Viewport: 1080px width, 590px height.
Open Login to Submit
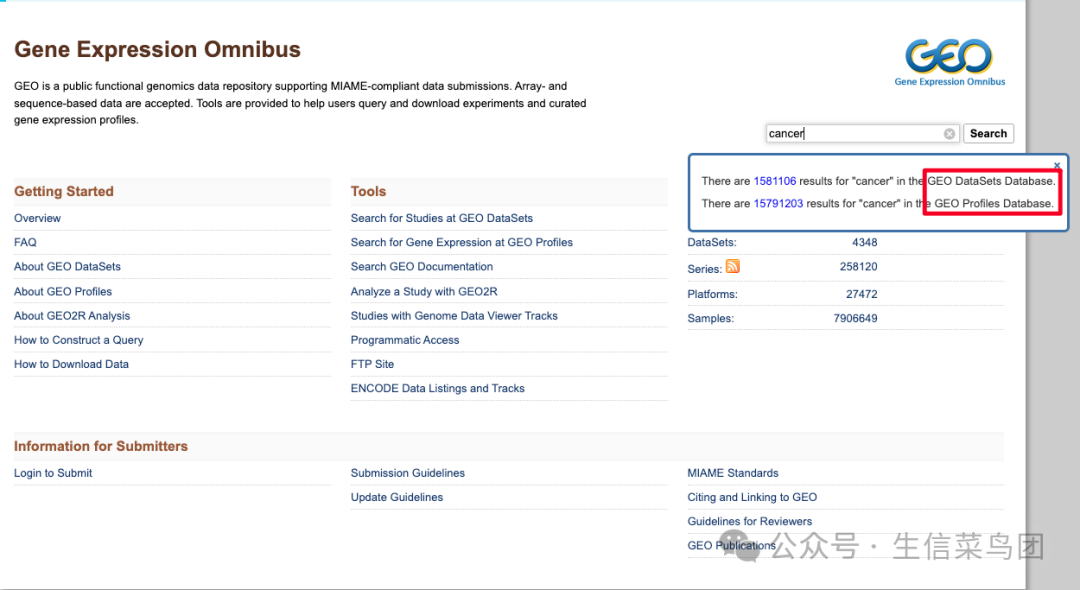(52, 473)
